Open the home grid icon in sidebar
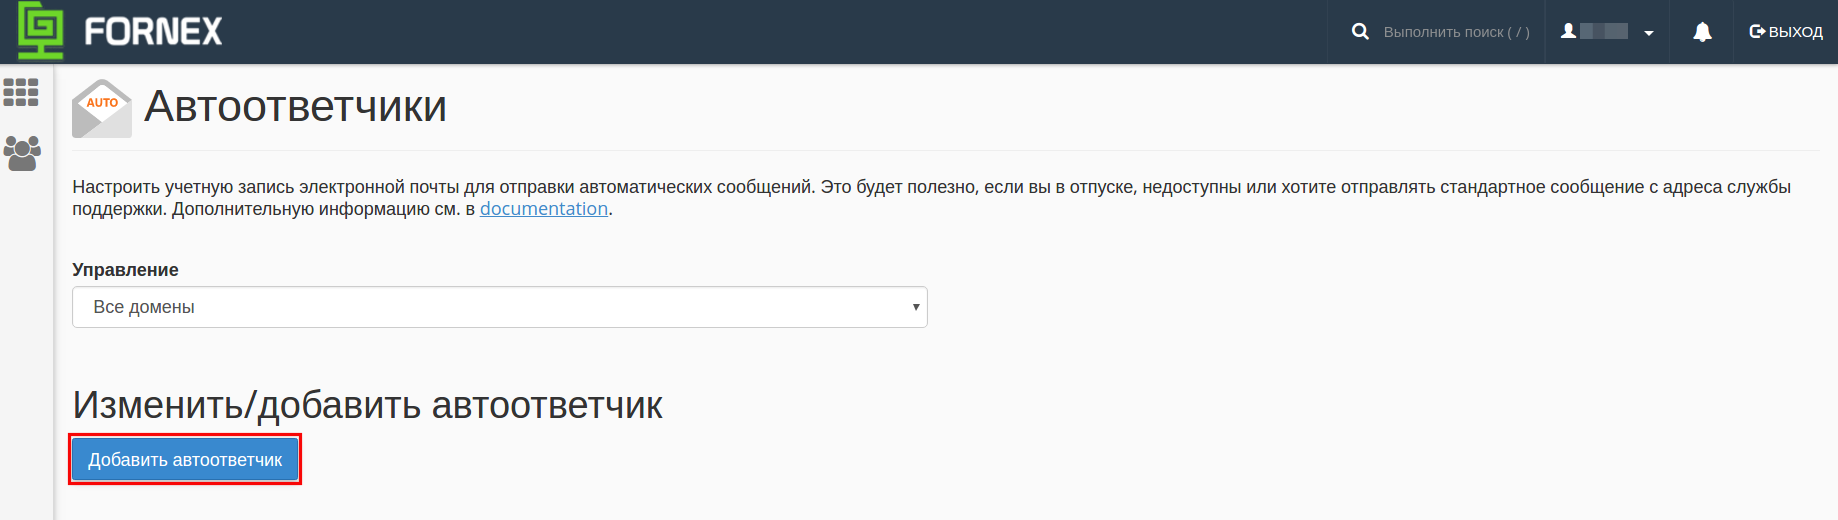Viewport: 1838px width, 520px height. pos(21,92)
